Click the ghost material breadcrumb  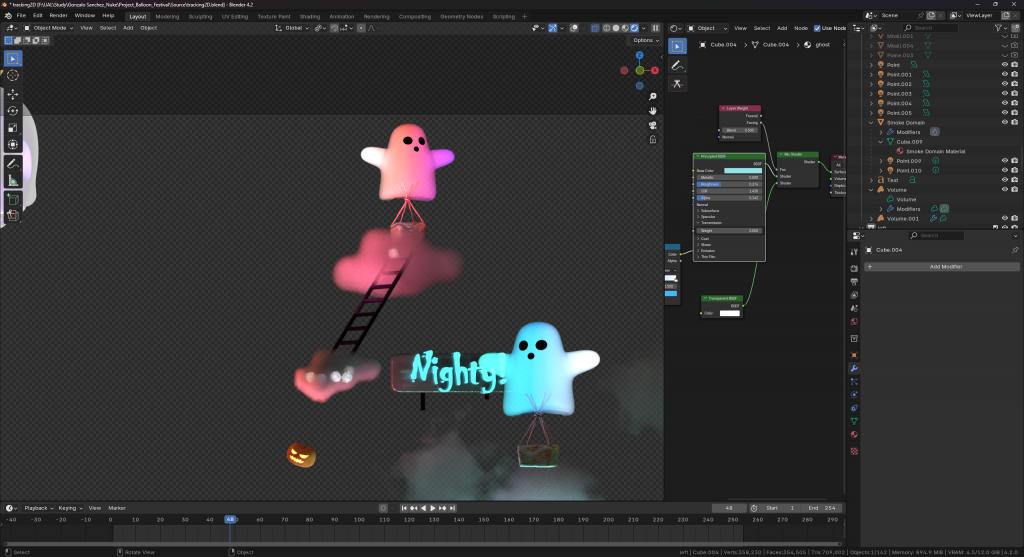pyautogui.click(x=822, y=45)
